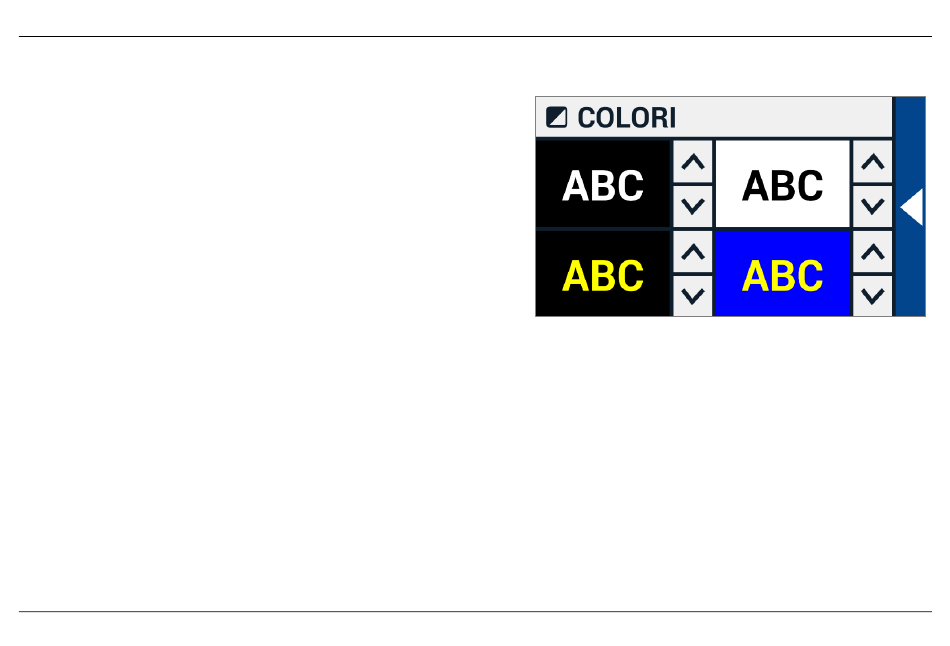Screen dimensions: 950x646
Task: Click the COLORI menu title
Action: pyautogui.click(x=627, y=118)
